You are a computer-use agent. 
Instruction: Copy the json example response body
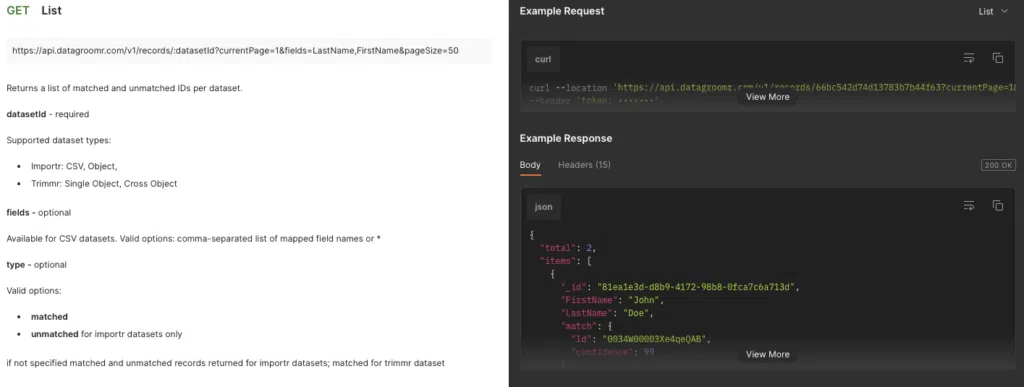(x=998, y=206)
